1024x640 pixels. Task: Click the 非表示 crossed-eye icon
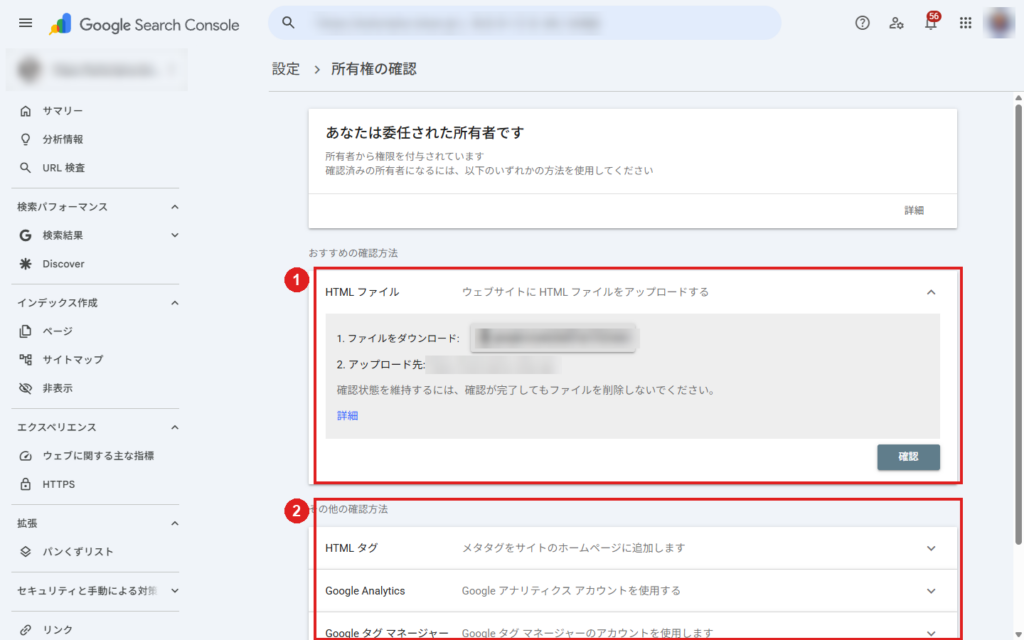25,388
